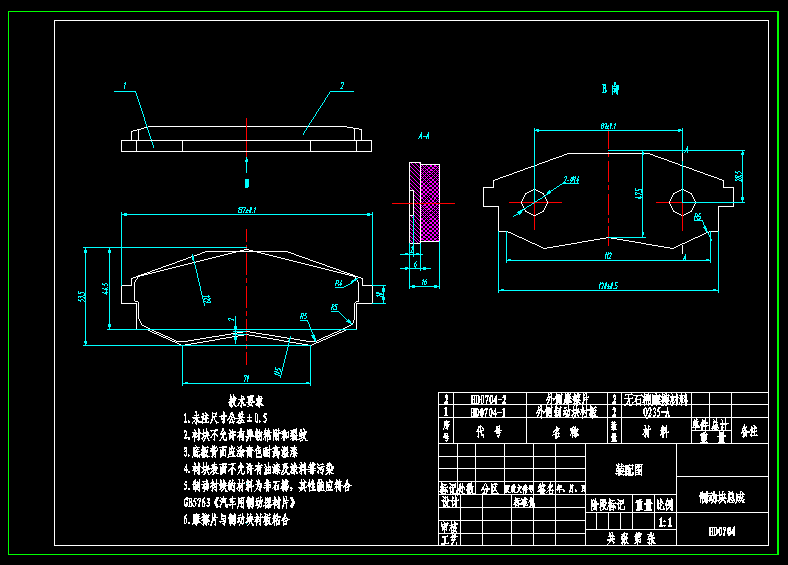Select the HD0704-1 part code cell
This screenshot has width=788, height=565.
(x=488, y=412)
